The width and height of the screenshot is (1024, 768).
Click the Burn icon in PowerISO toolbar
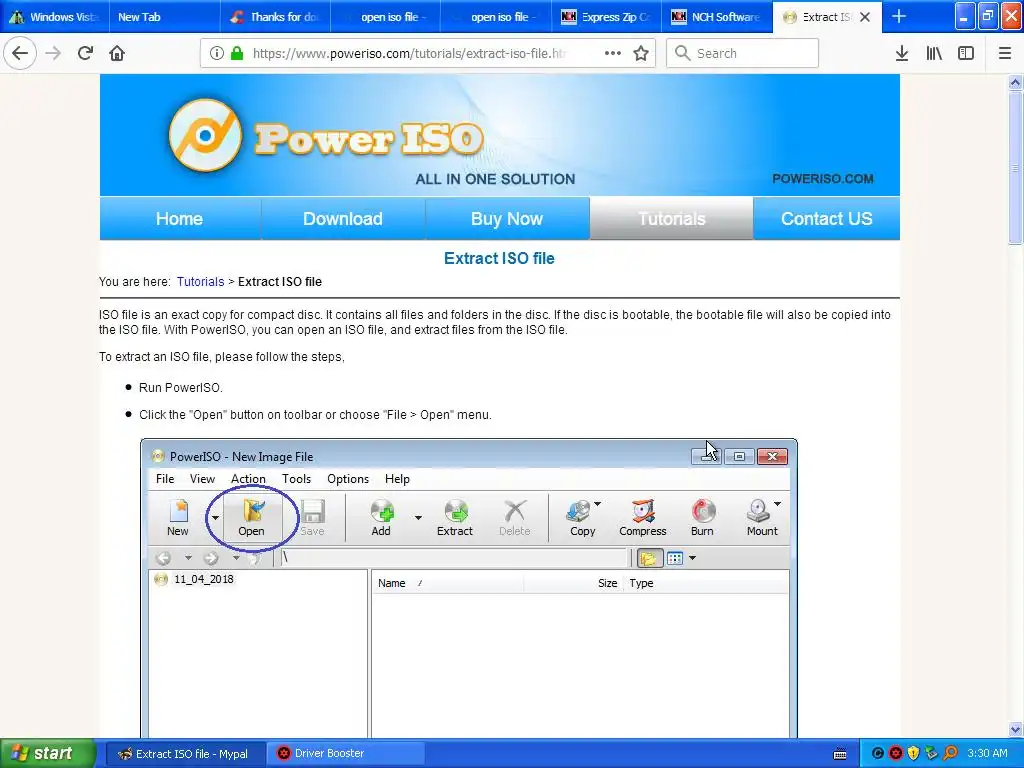pos(703,511)
